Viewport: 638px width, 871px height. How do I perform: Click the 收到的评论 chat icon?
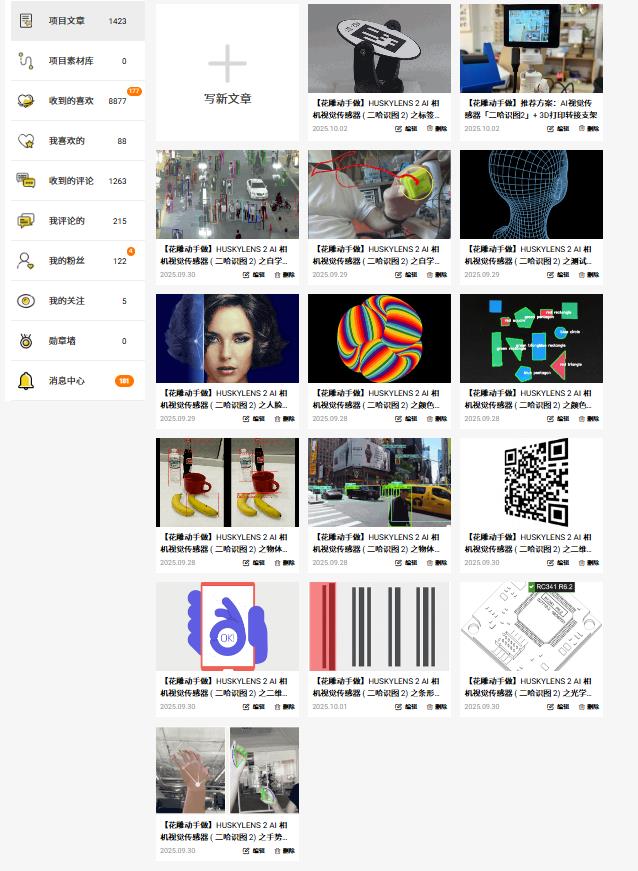click(x=26, y=181)
